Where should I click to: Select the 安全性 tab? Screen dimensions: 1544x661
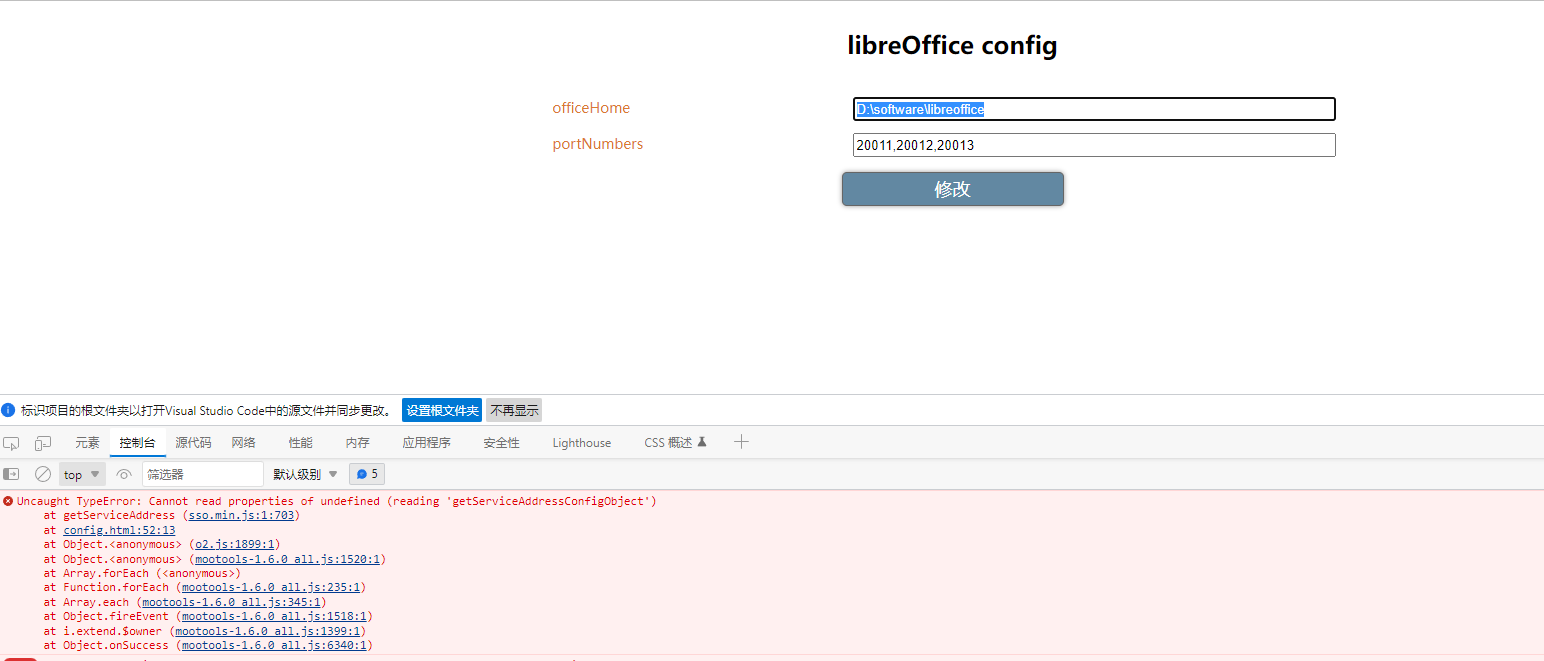502,443
